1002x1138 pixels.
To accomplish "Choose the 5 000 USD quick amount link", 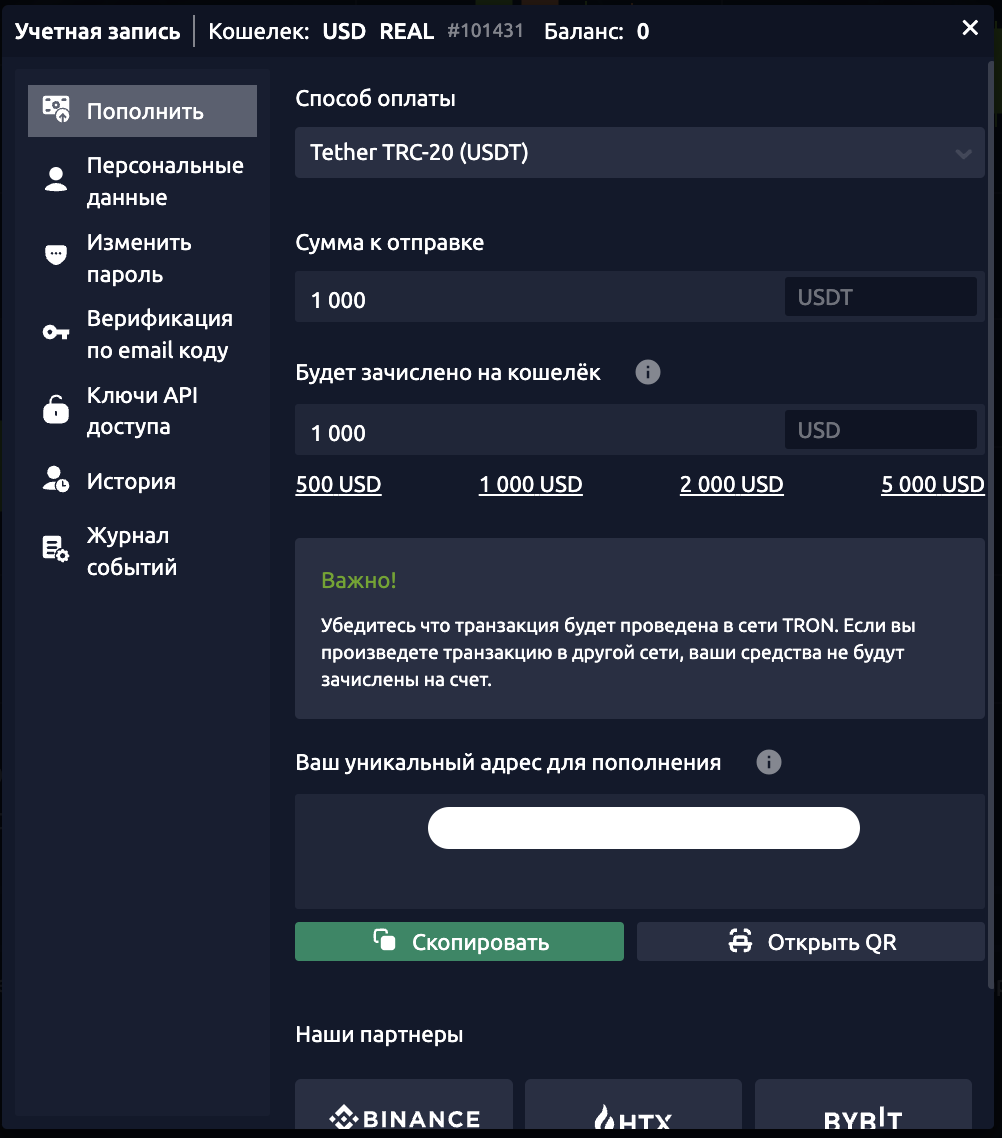I will [932, 484].
